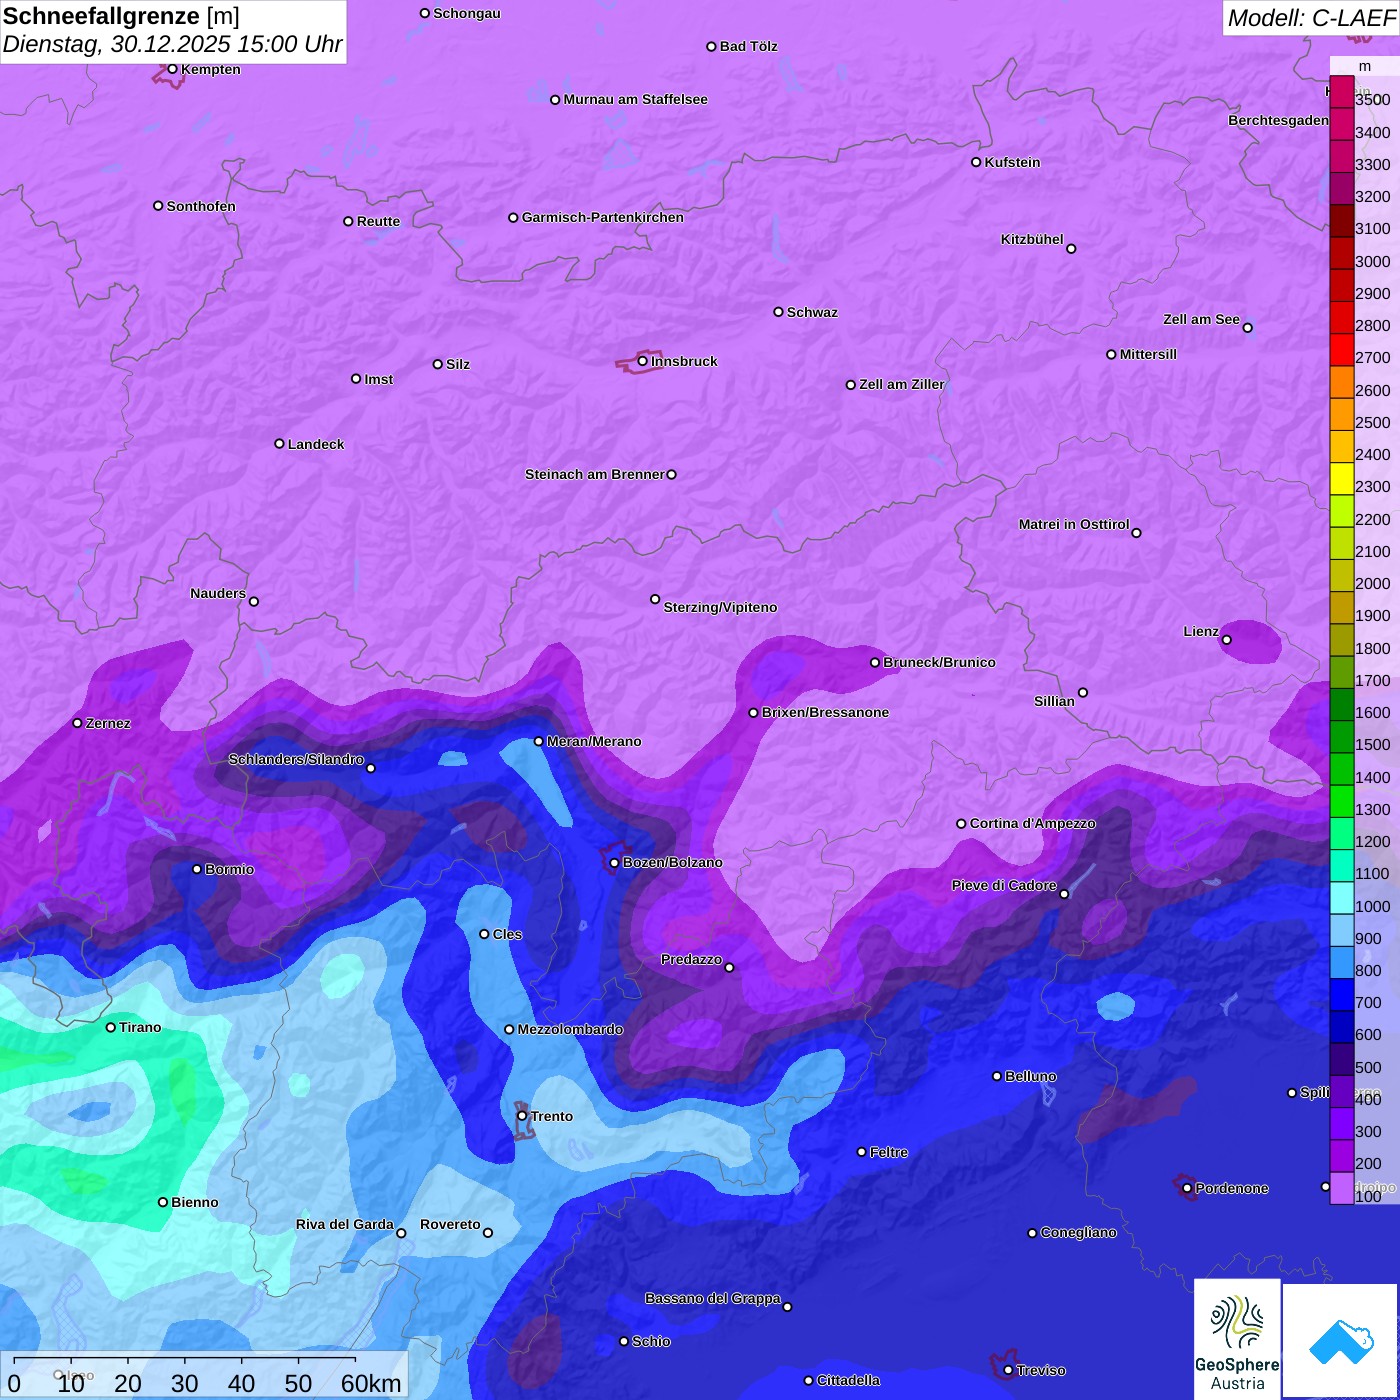
Task: Click the Kempten city marker dot
Action: [172, 69]
